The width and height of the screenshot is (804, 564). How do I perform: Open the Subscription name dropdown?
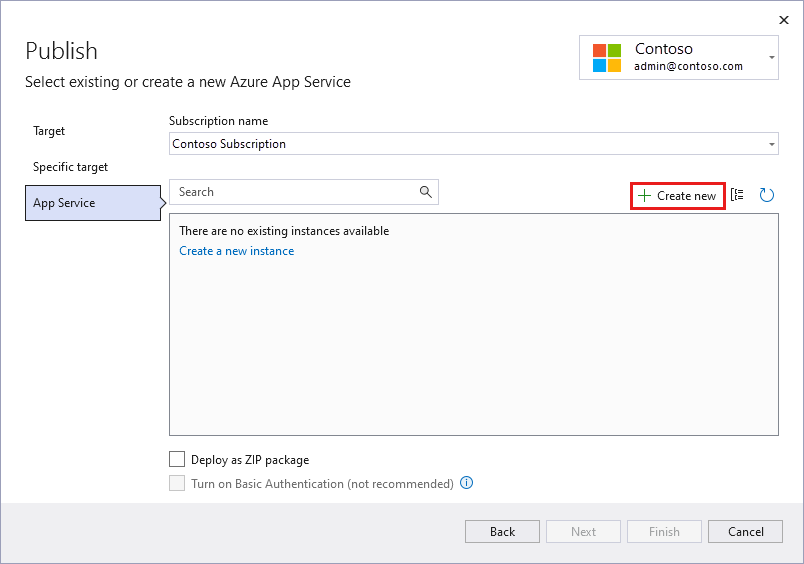coord(772,144)
